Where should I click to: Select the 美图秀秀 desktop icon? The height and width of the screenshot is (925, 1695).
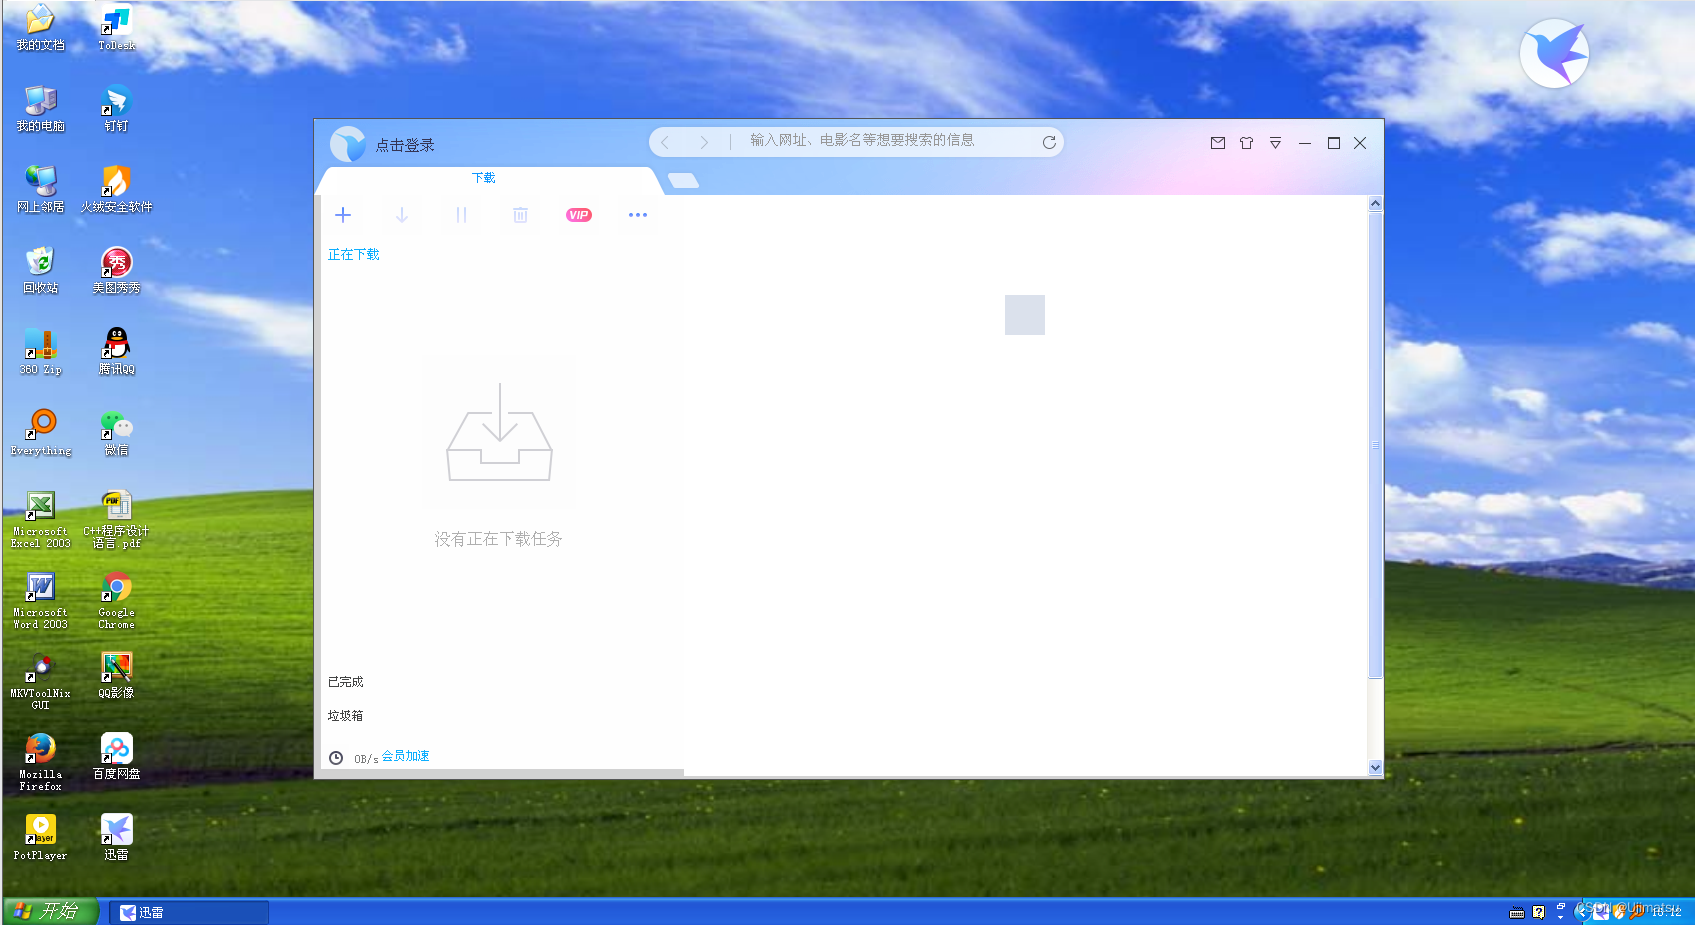click(116, 270)
